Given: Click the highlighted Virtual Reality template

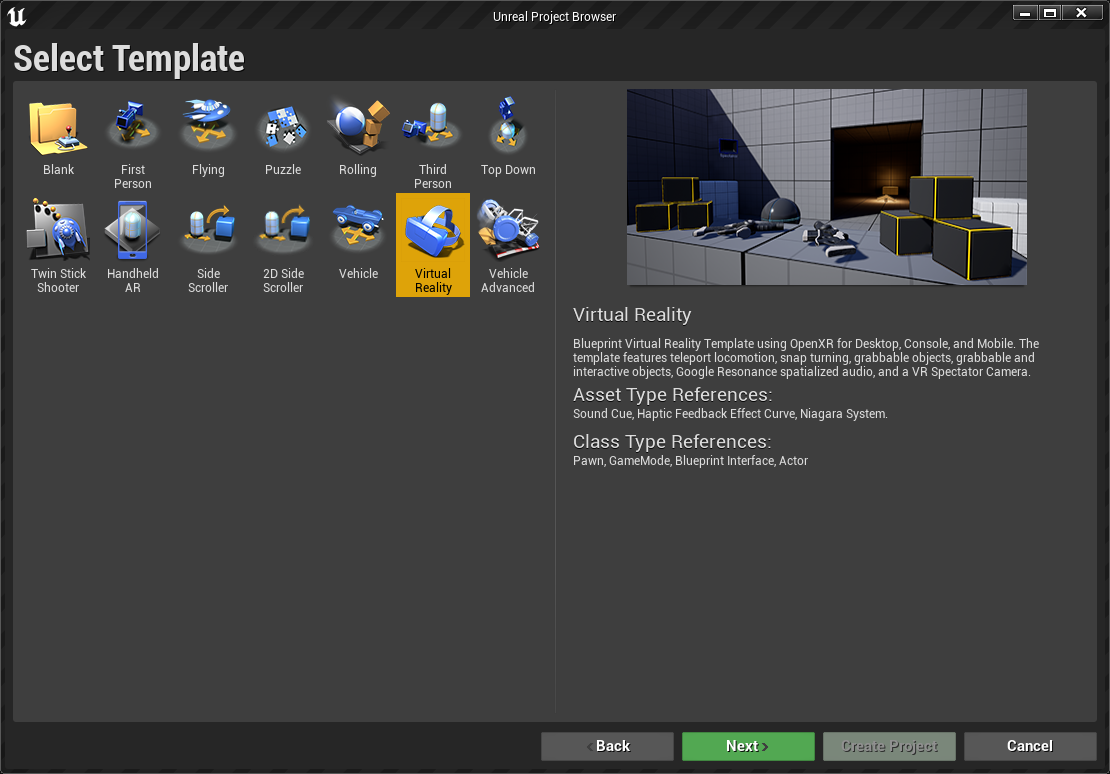Looking at the screenshot, I should (x=433, y=245).
